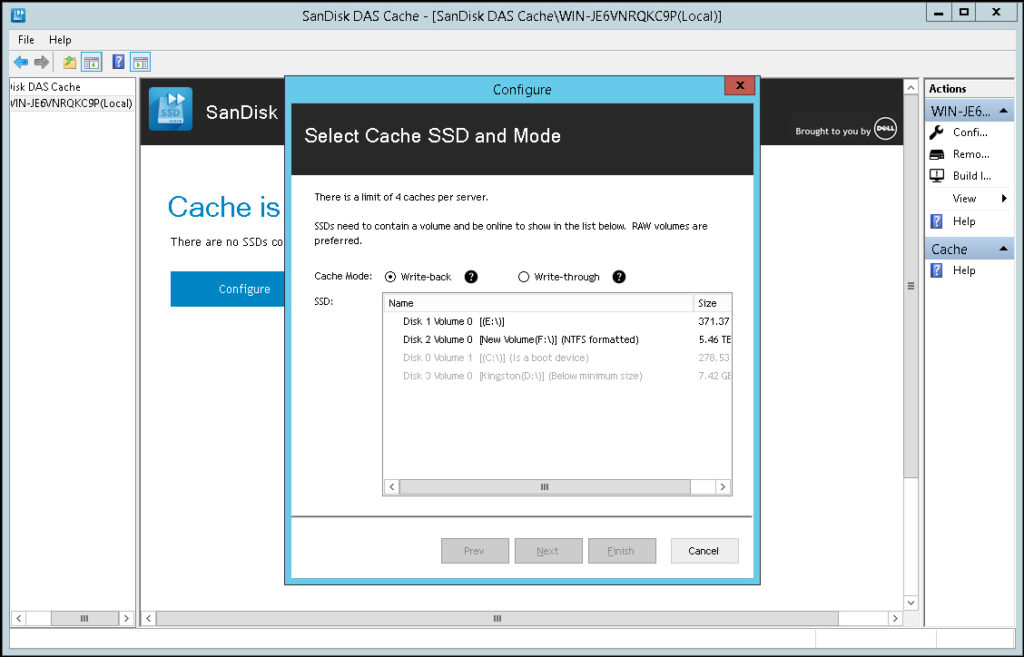The width and height of the screenshot is (1024, 657).
Task: Click the blue help book toolbar icon
Action: pos(118,62)
